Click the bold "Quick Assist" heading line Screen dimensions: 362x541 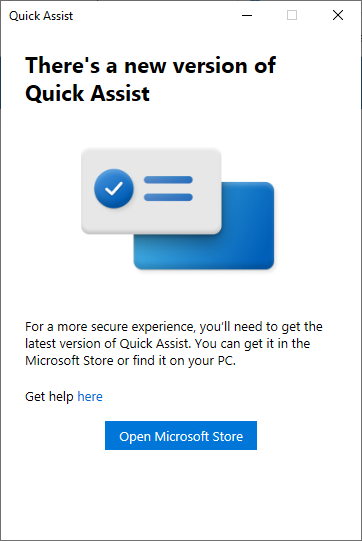[88, 94]
